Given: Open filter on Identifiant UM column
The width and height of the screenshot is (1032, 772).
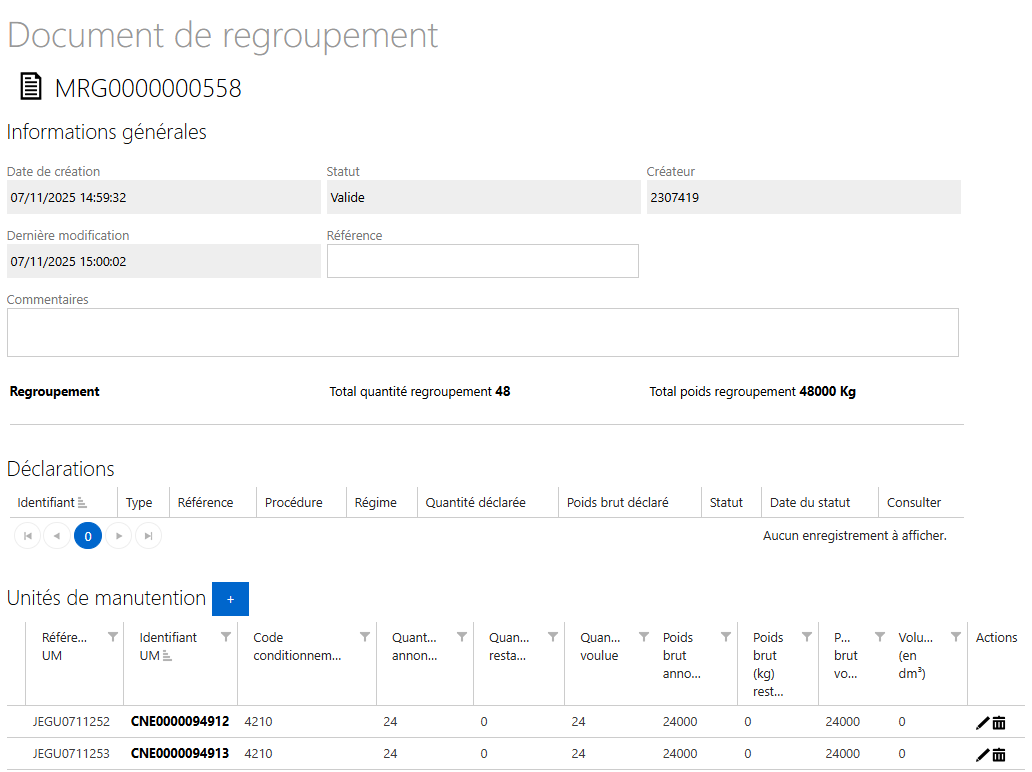Looking at the screenshot, I should click(x=226, y=637).
